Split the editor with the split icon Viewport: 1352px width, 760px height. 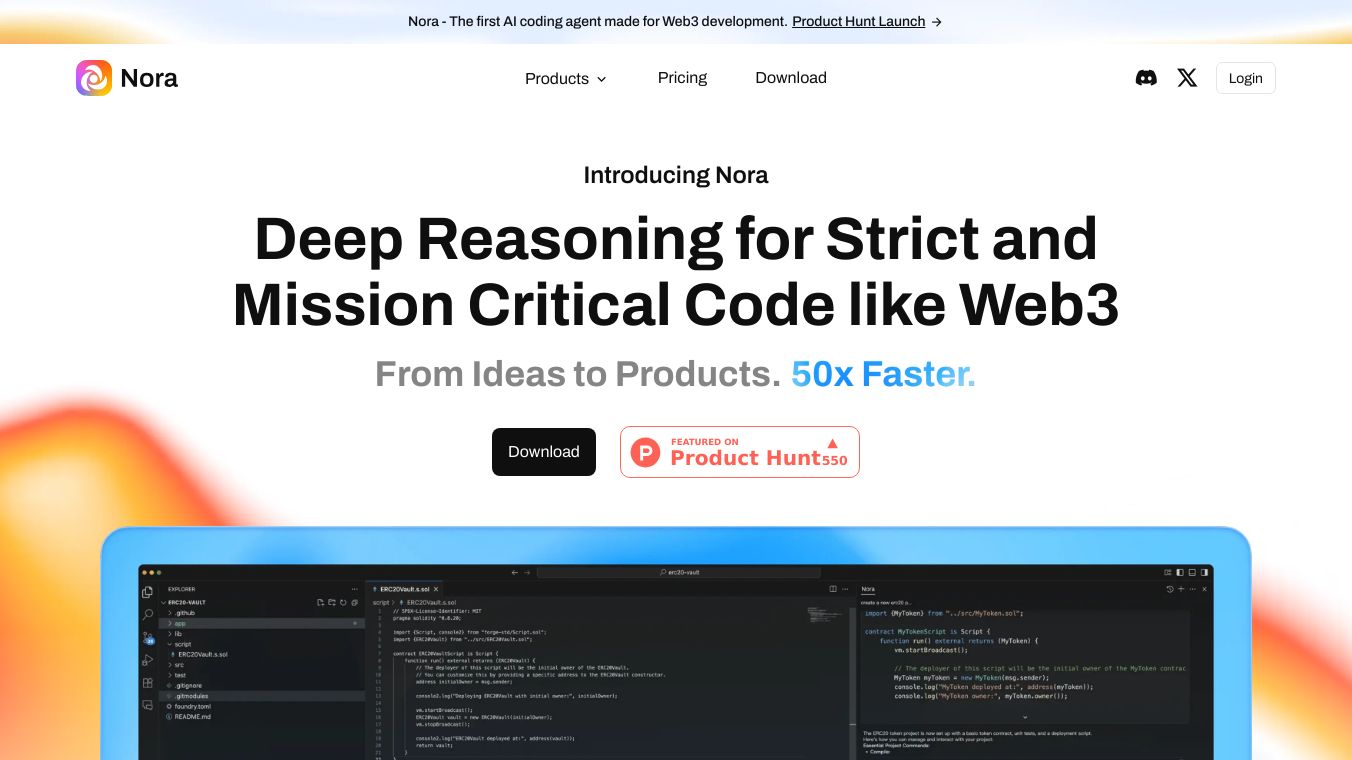pyautogui.click(x=834, y=589)
